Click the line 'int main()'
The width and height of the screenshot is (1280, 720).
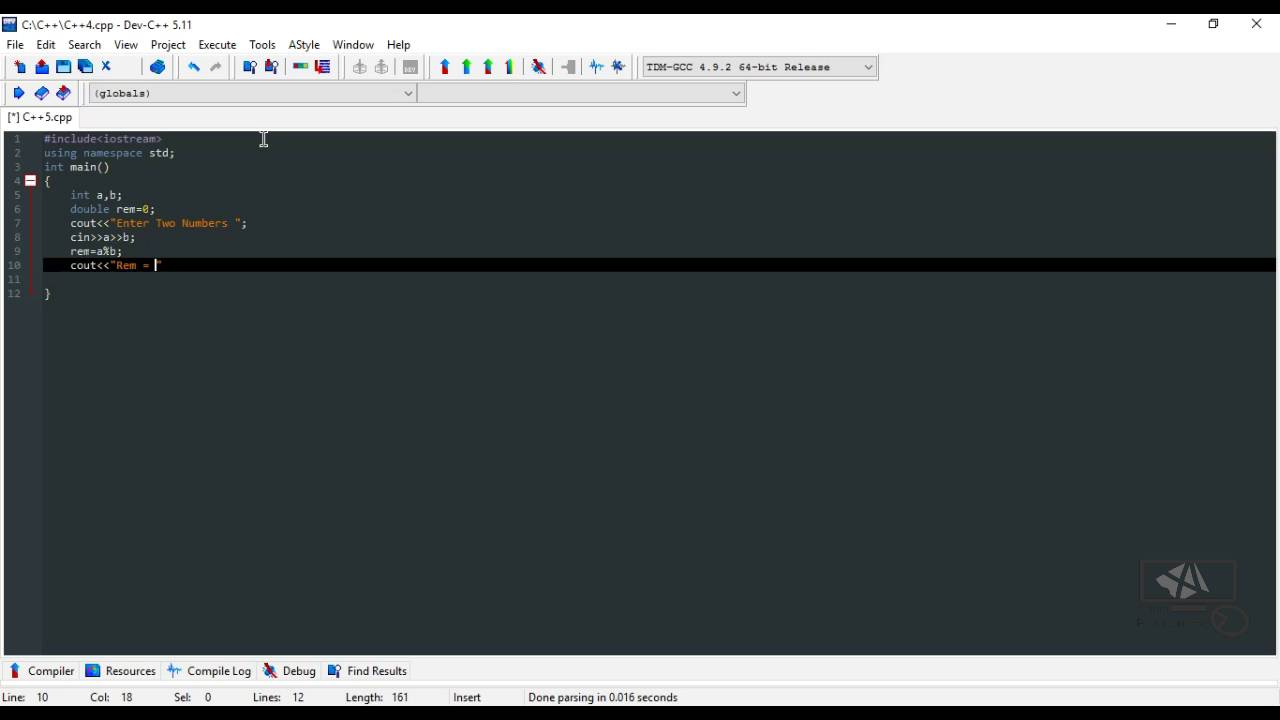77,167
